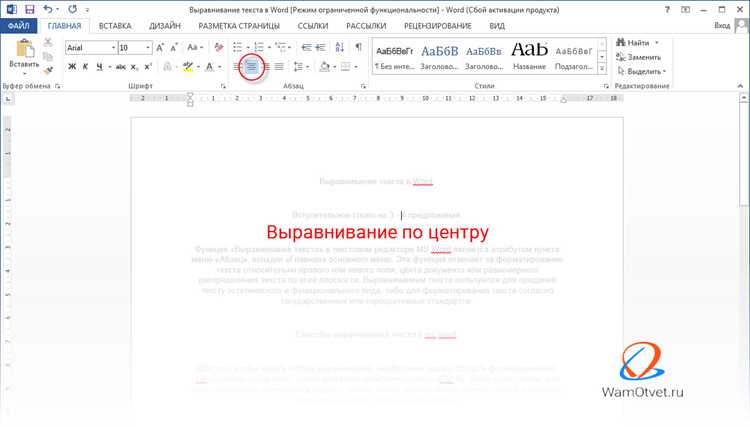Apply a numbered list

[259, 47]
